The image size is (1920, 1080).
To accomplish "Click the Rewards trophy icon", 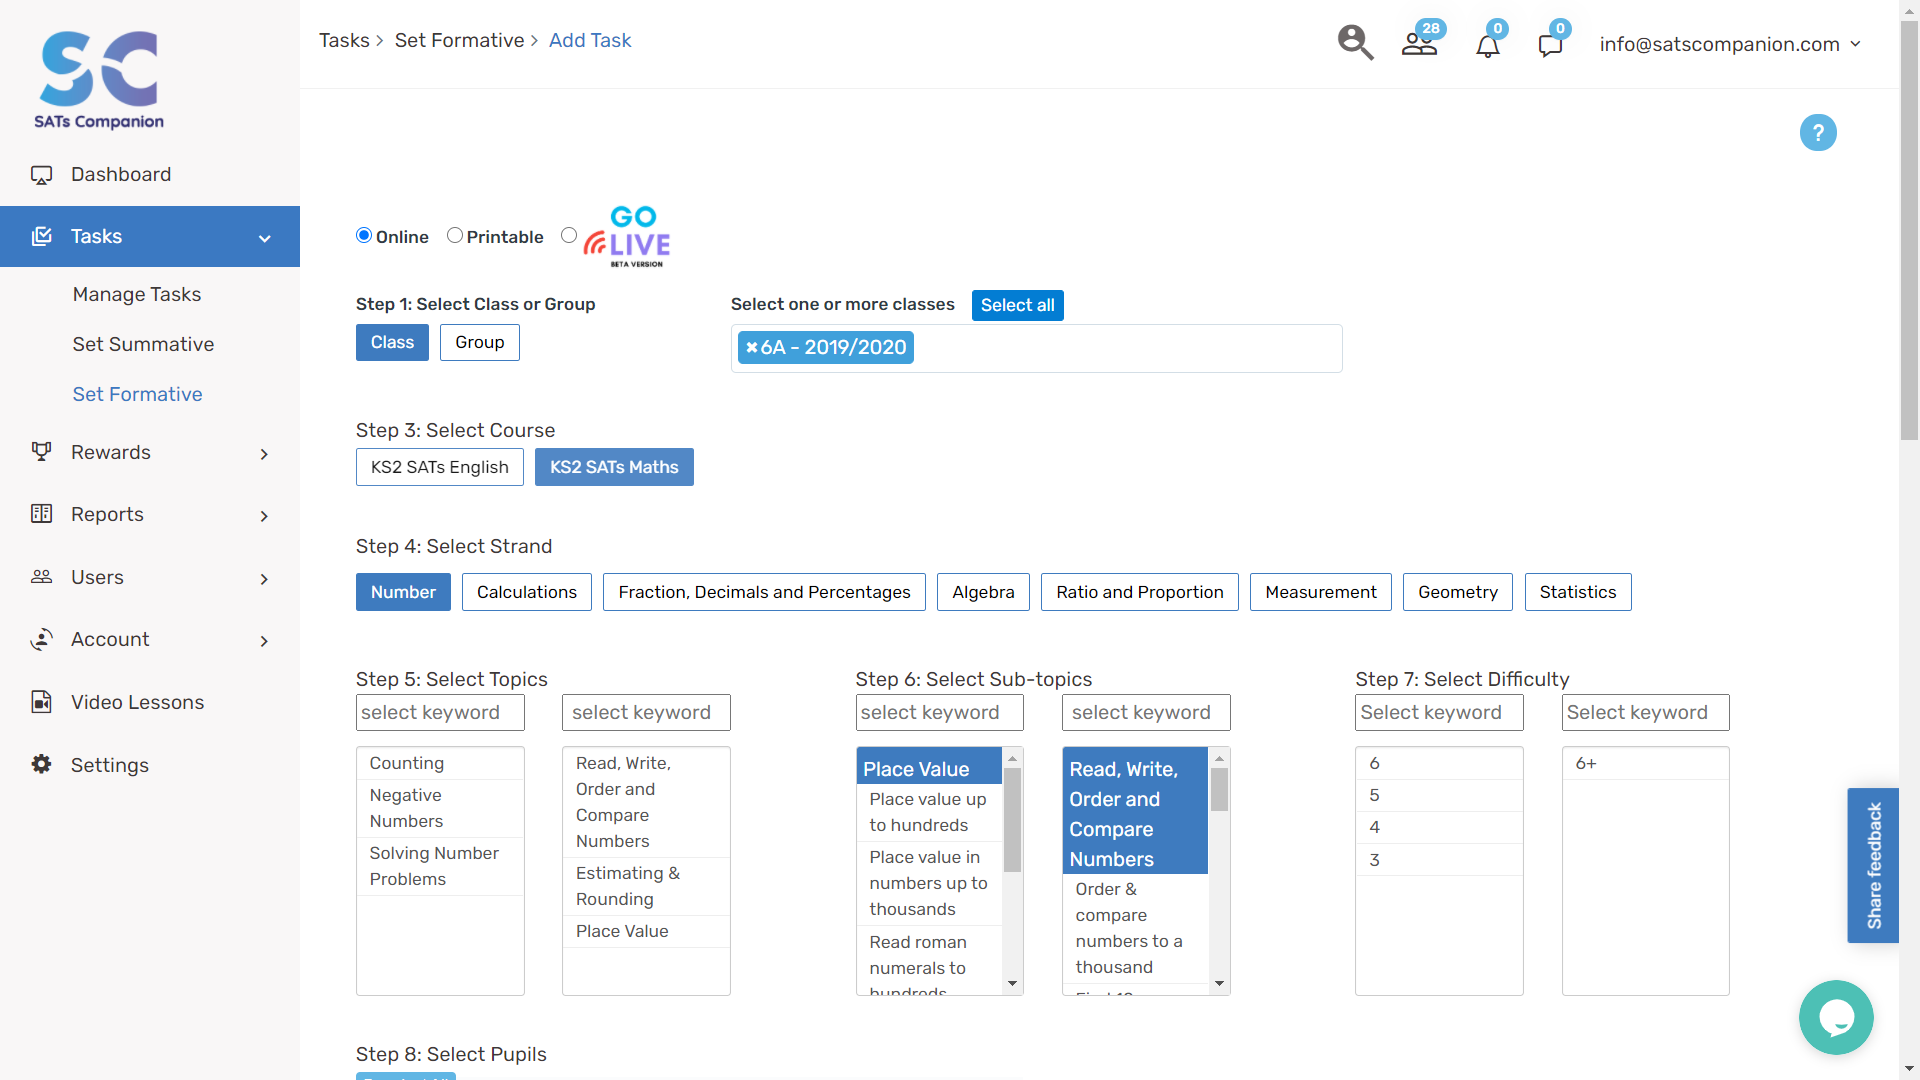I will pyautogui.click(x=41, y=452).
